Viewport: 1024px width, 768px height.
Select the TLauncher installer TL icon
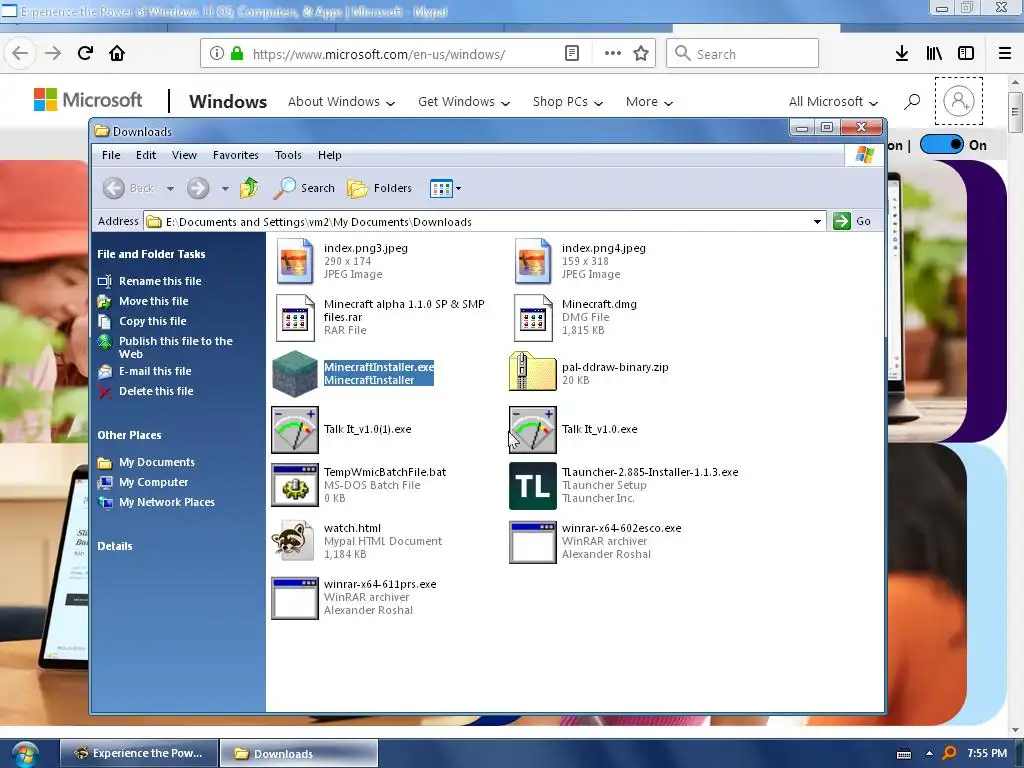(533, 486)
